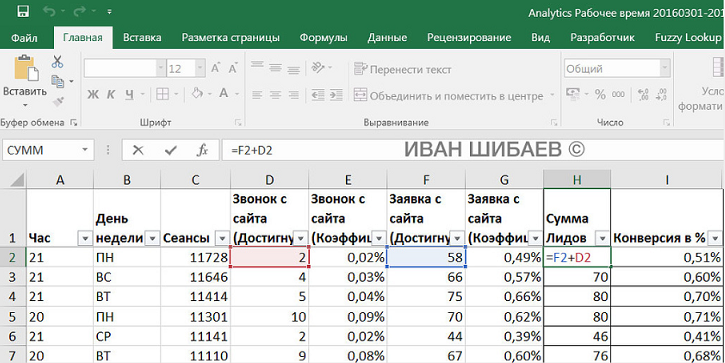Screen dimensions: 725x363
Task: Toggle underline Ч formatting
Action: (129, 94)
